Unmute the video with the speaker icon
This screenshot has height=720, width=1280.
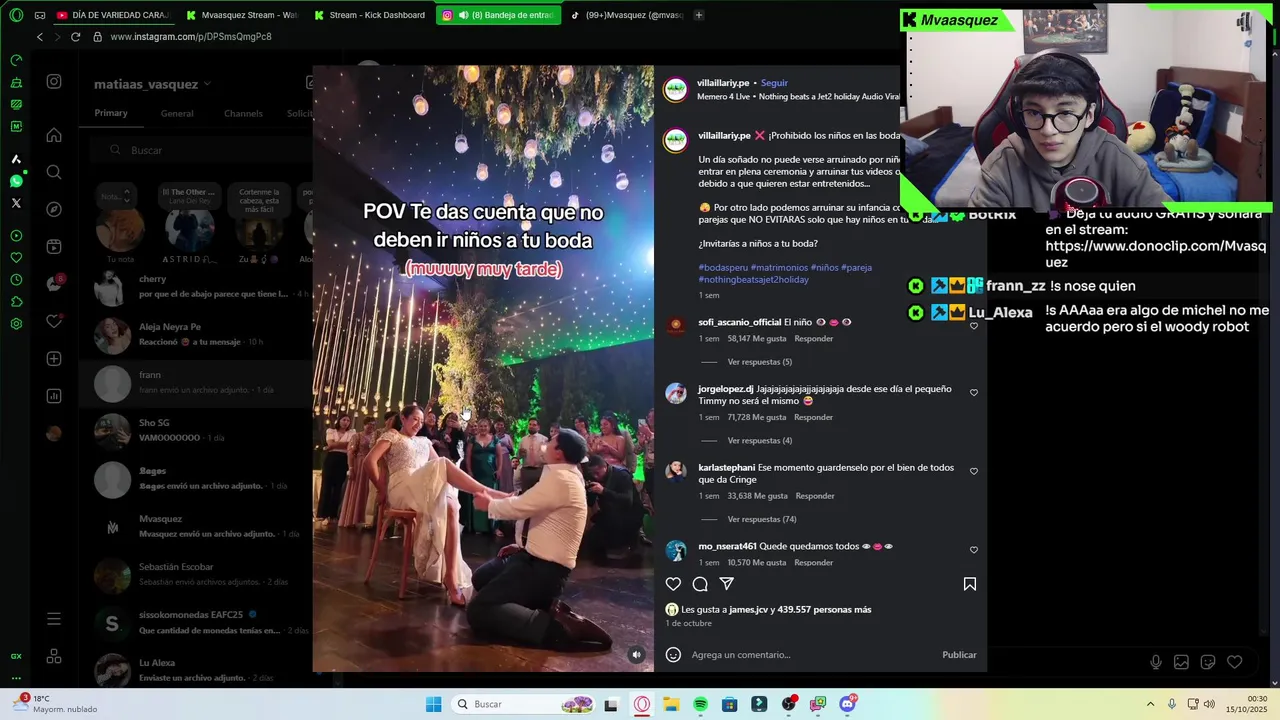(x=636, y=655)
